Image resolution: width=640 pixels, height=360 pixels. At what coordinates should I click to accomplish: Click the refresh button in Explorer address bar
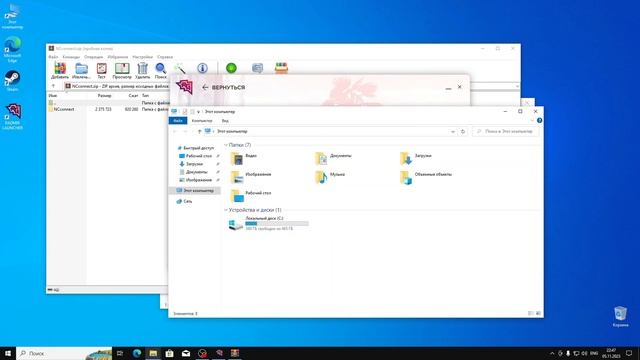point(462,131)
